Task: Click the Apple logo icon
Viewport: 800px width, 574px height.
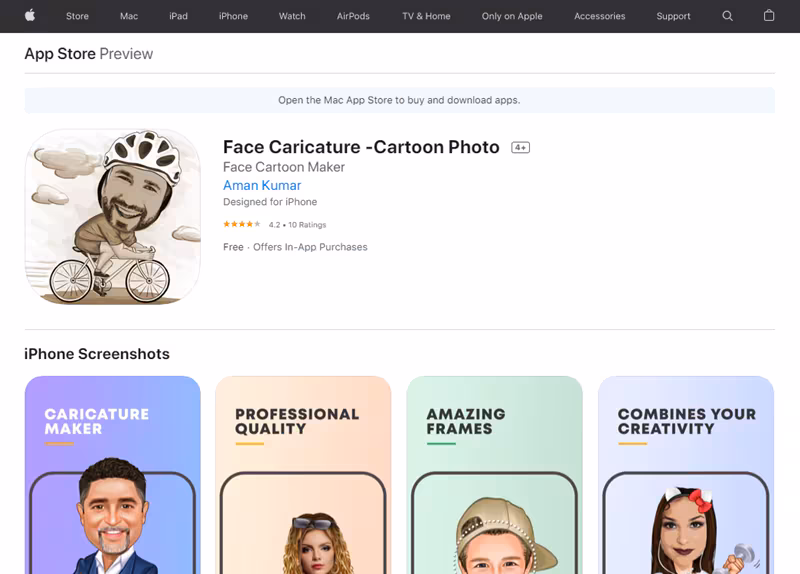Action: (30, 16)
